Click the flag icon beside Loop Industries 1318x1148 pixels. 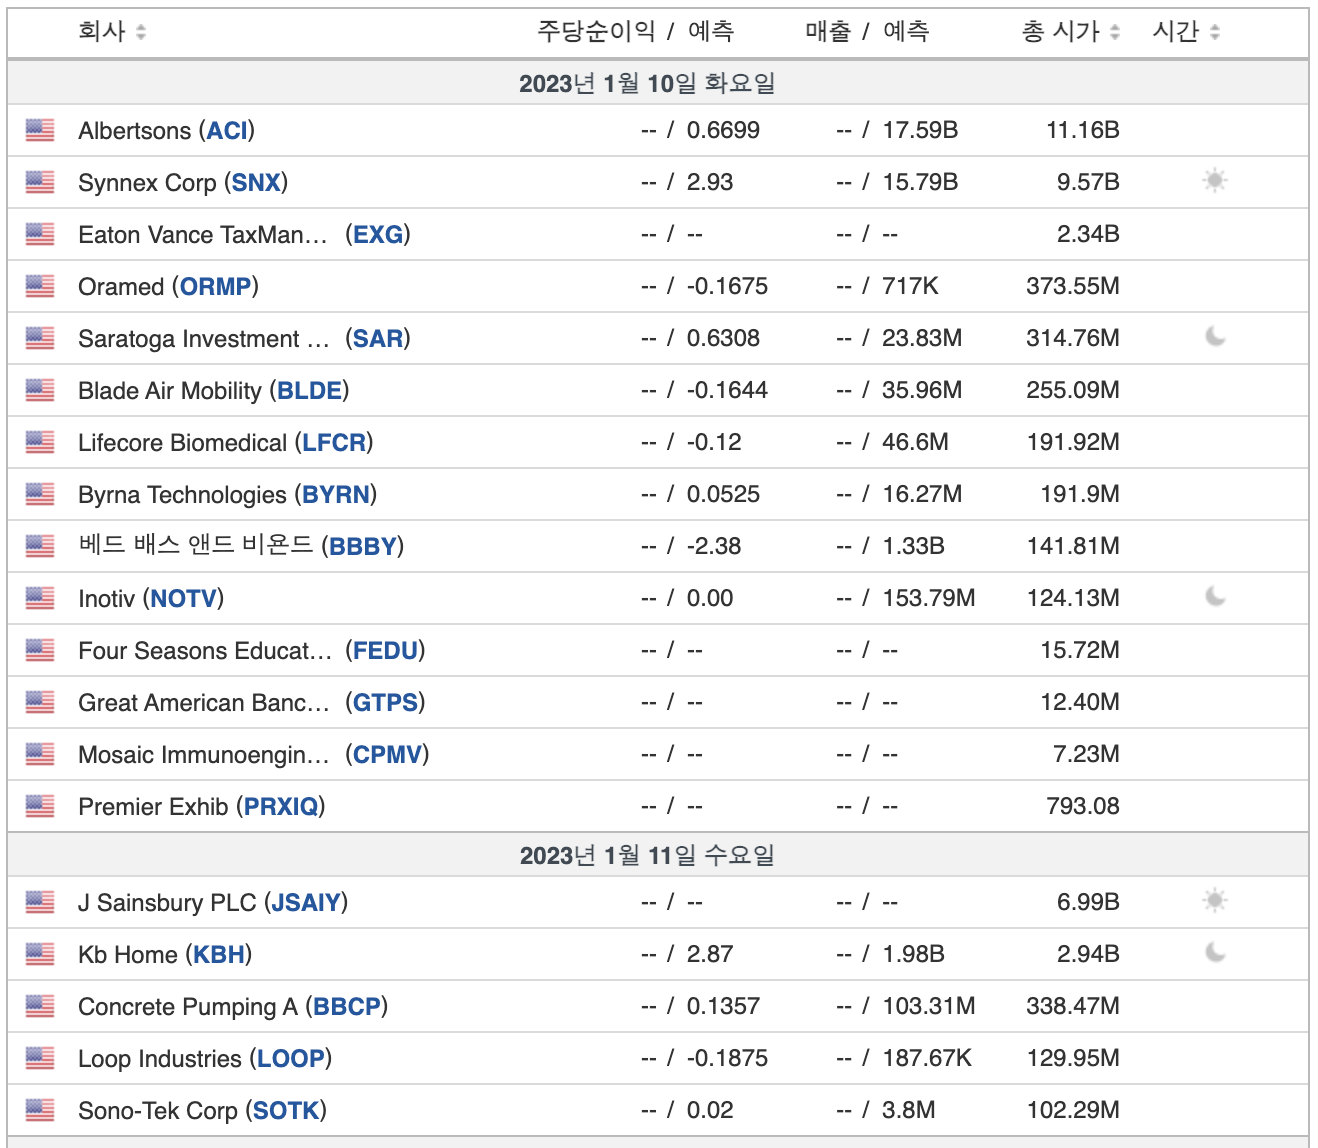[x=40, y=1058]
